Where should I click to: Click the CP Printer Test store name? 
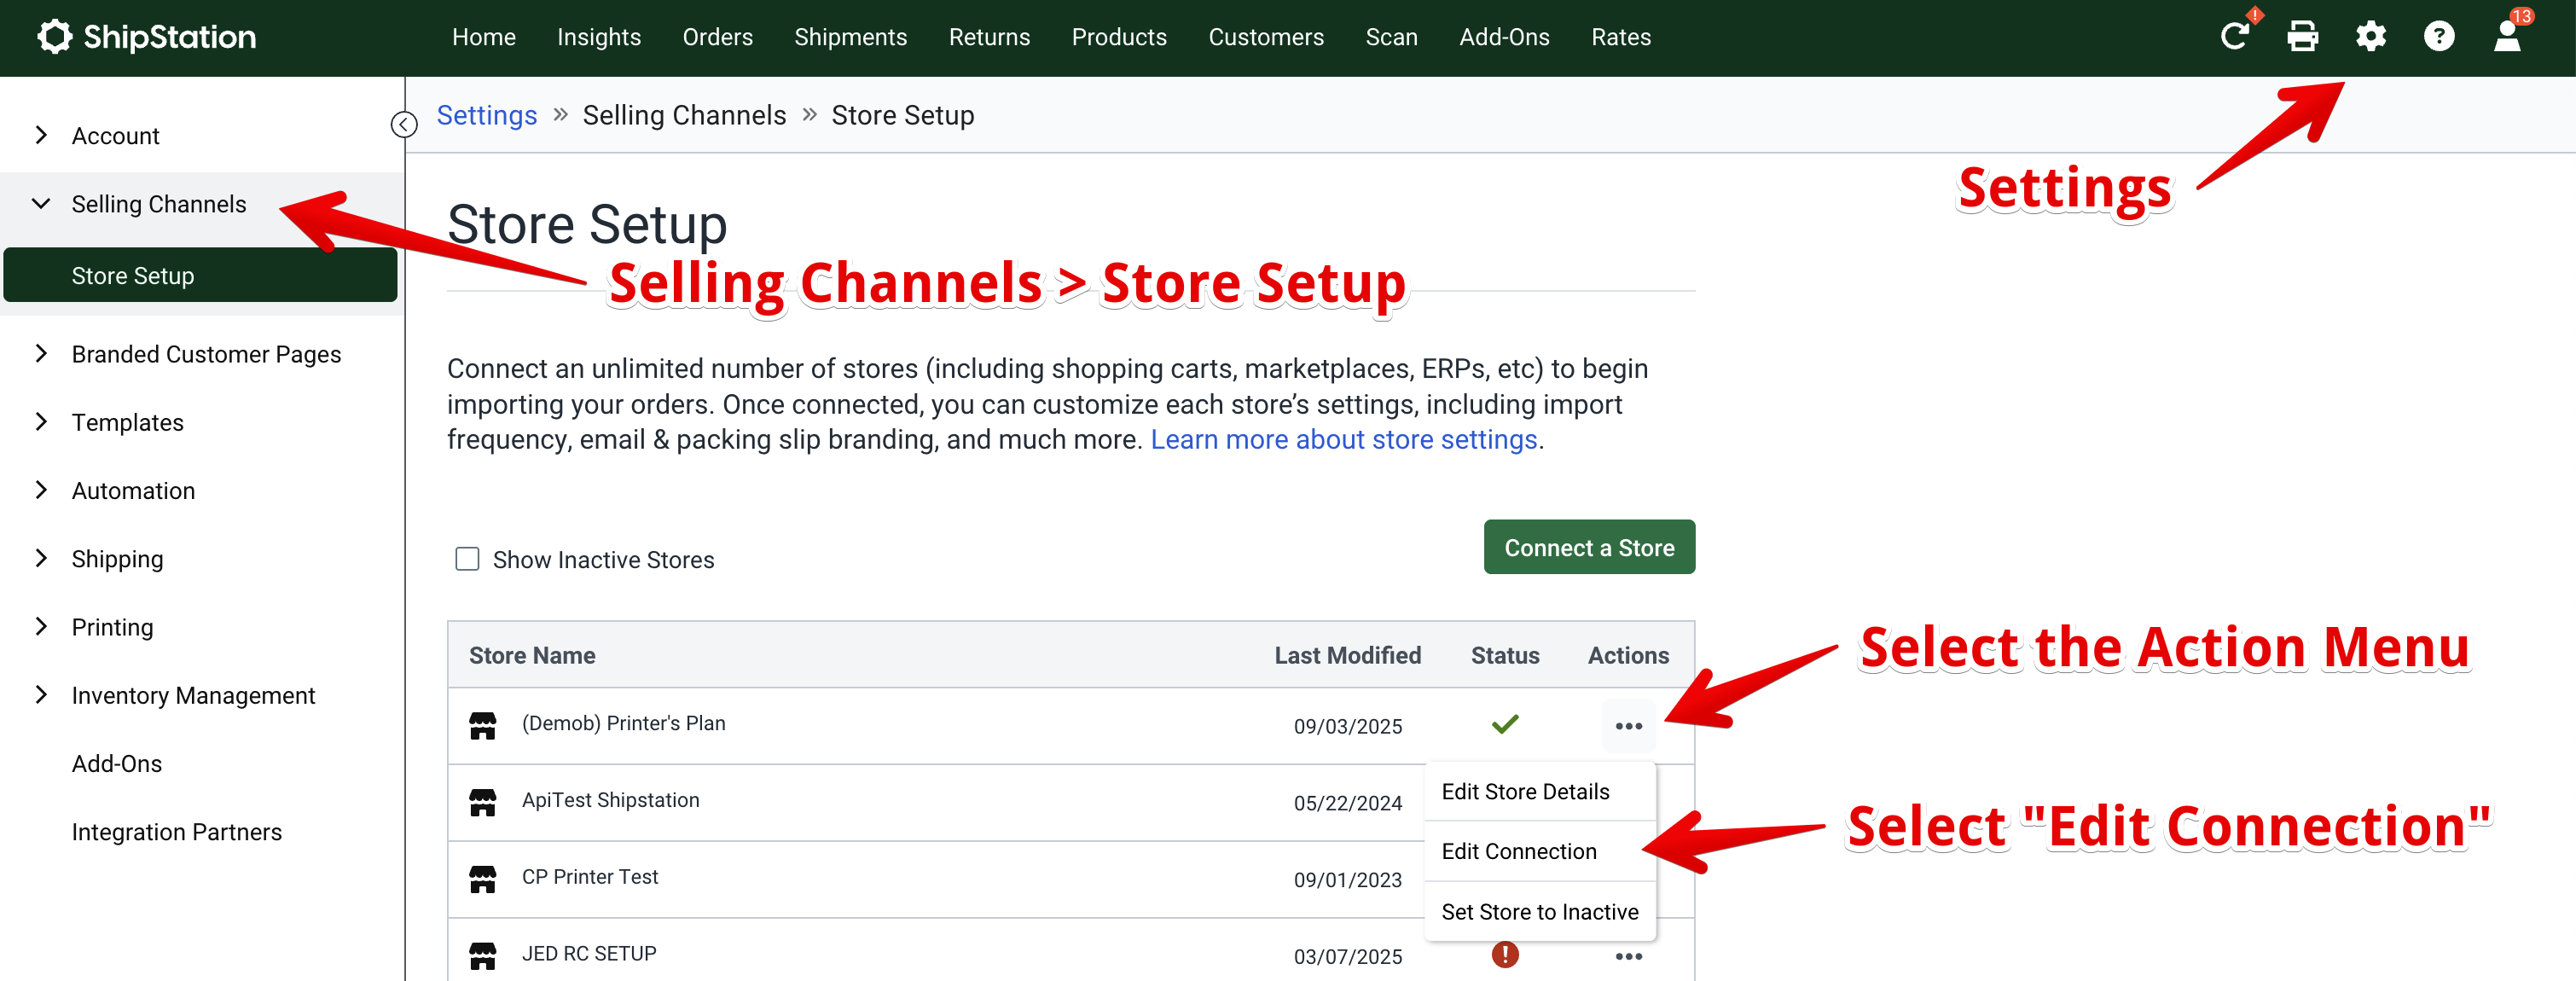click(590, 877)
